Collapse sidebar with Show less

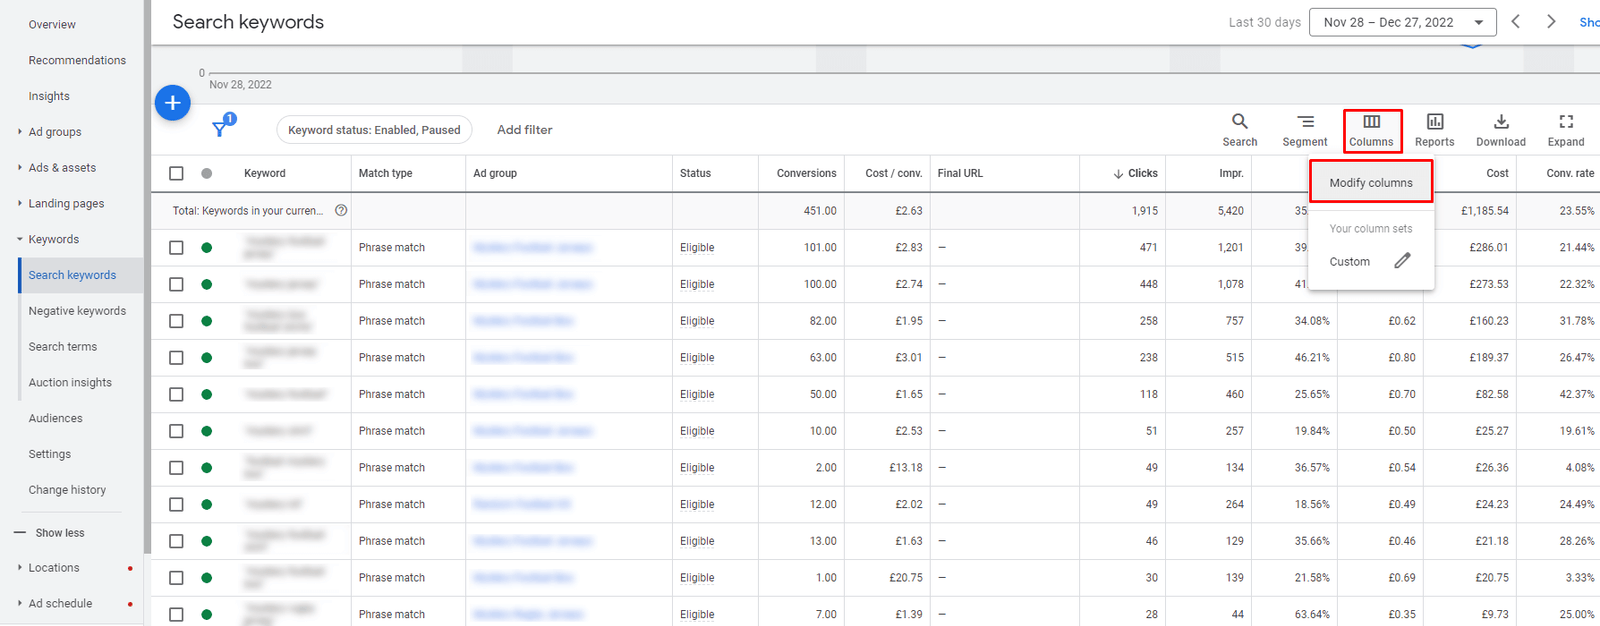pos(50,533)
